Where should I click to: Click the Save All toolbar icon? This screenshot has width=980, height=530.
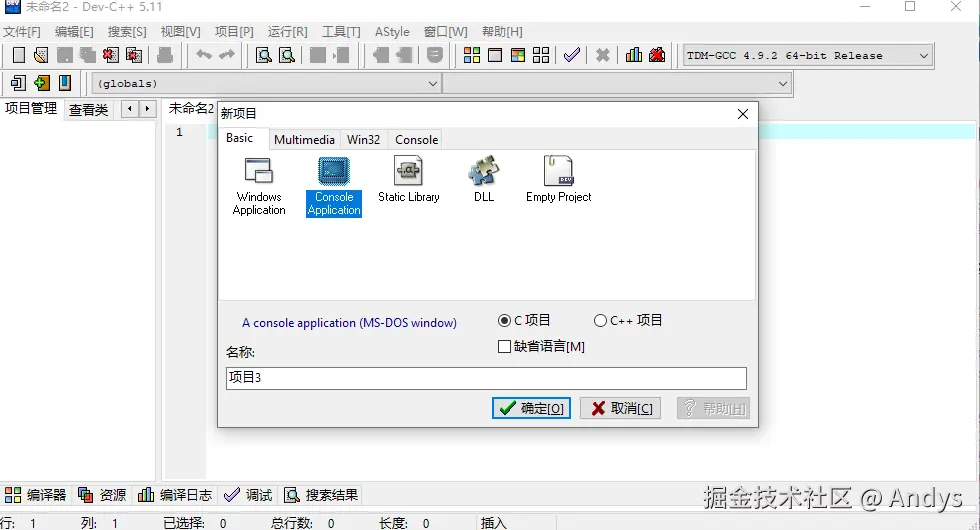coord(88,55)
